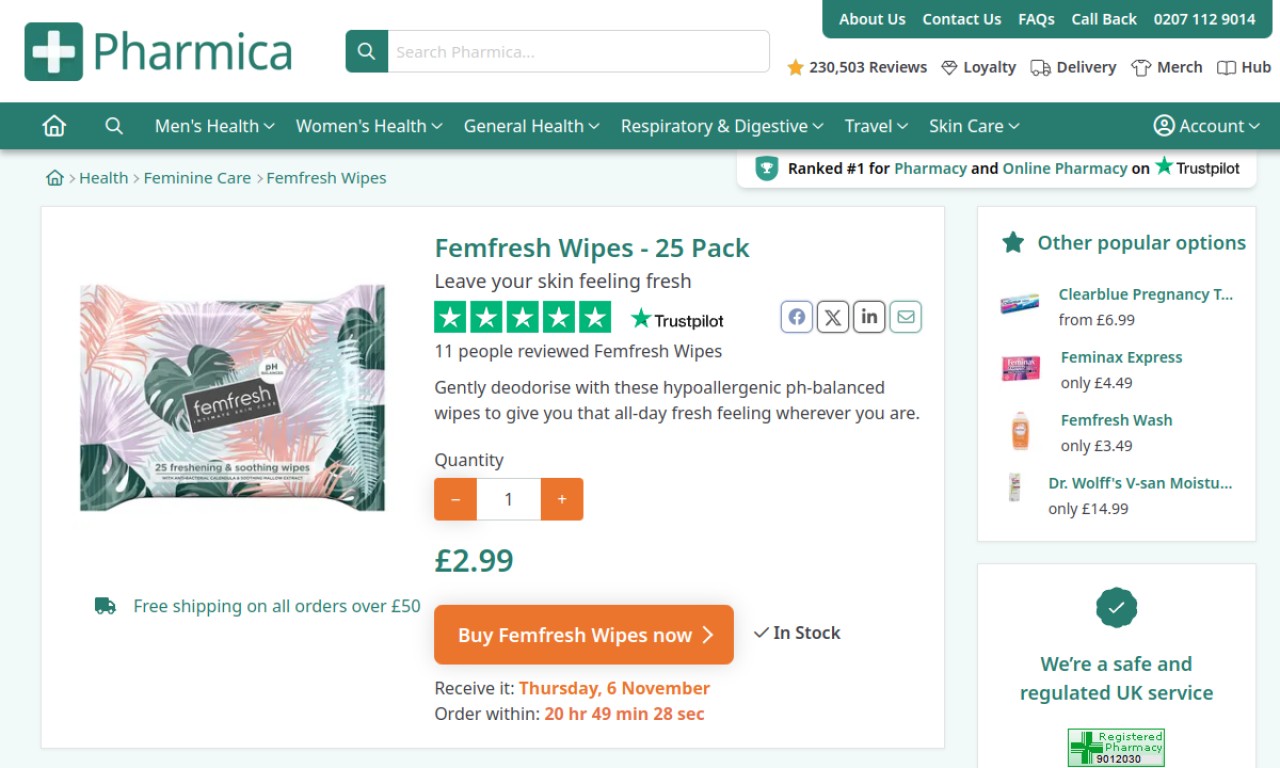Click Buy Femfresh Wipes now button

pyautogui.click(x=584, y=635)
